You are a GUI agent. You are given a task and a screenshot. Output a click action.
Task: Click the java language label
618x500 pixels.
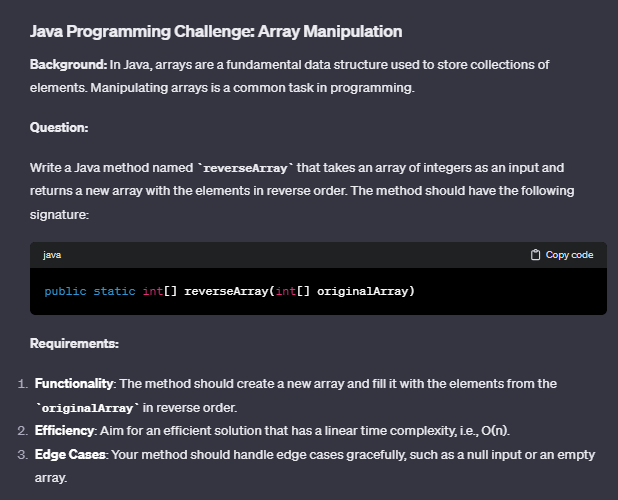click(52, 255)
